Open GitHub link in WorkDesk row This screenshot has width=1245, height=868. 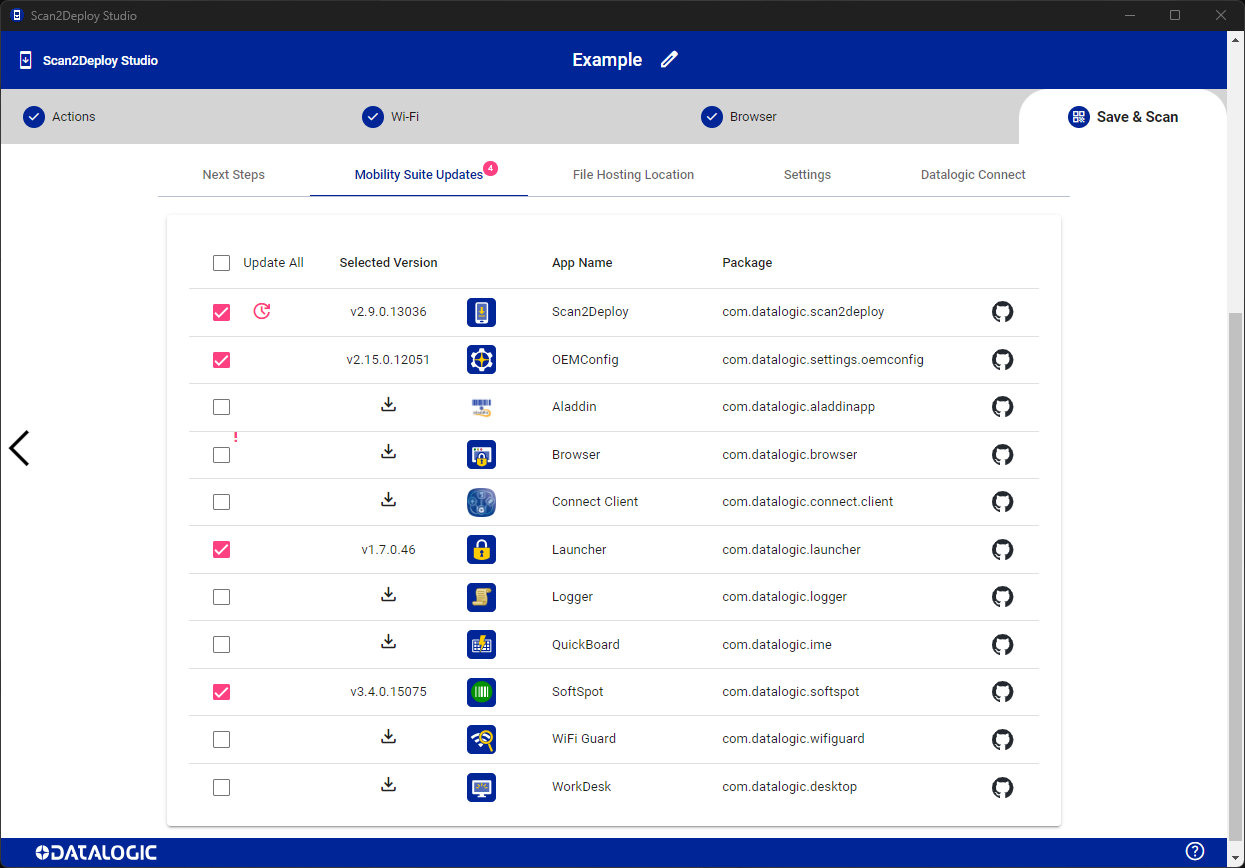point(1002,787)
